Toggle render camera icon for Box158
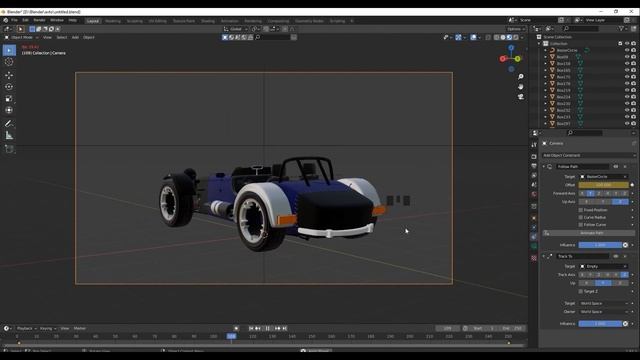 coord(633,64)
